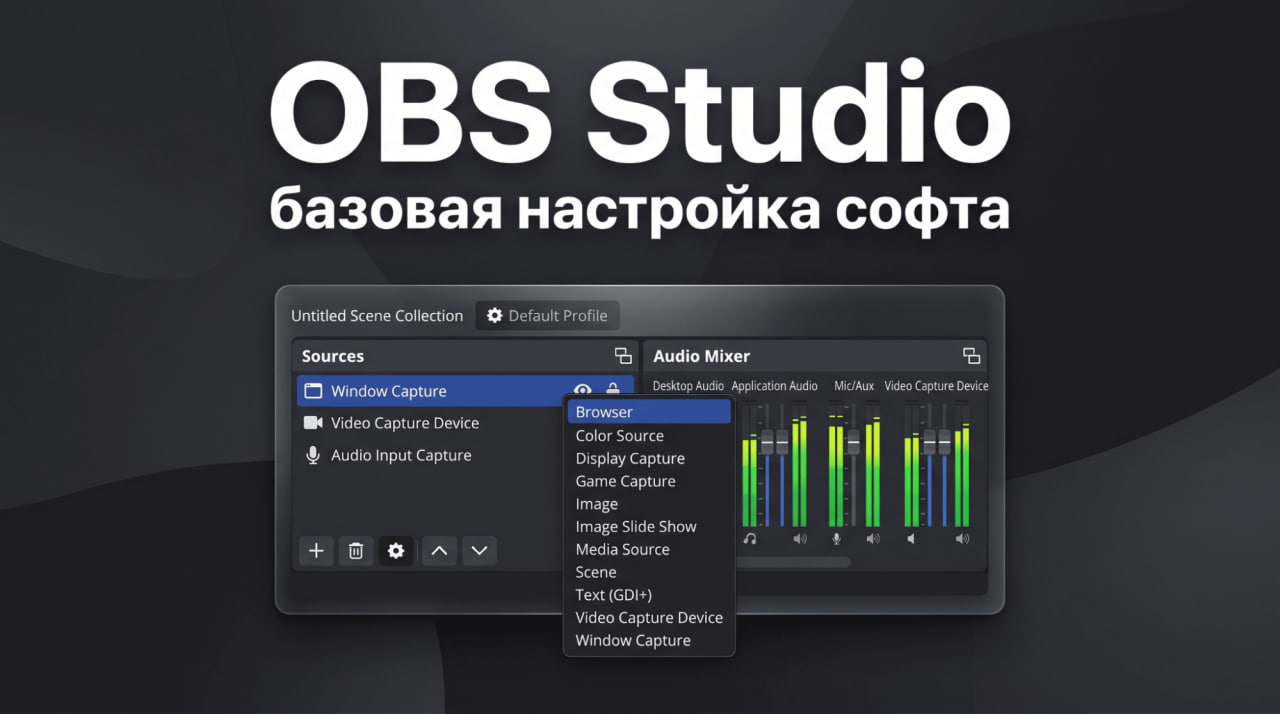This screenshot has width=1280, height=714.
Task: Click the Mic/Aux volume fader handle
Action: tap(853, 442)
